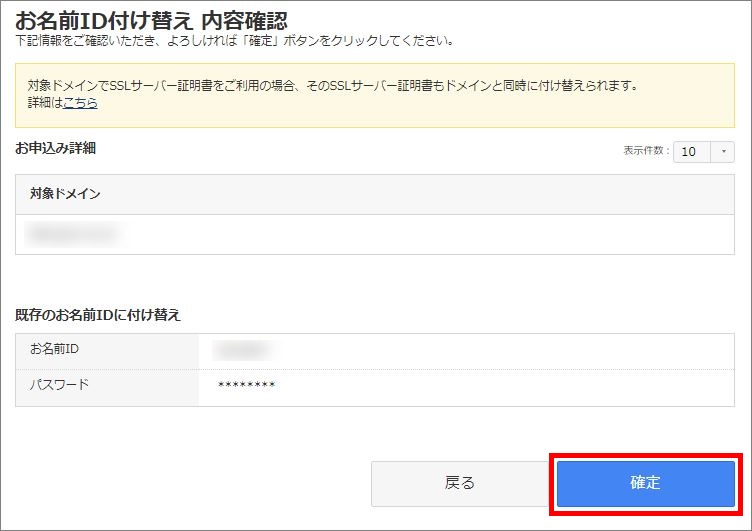This screenshot has height=531, width=752.
Task: Click the 詳細は text before the link
Action: (x=45, y=103)
